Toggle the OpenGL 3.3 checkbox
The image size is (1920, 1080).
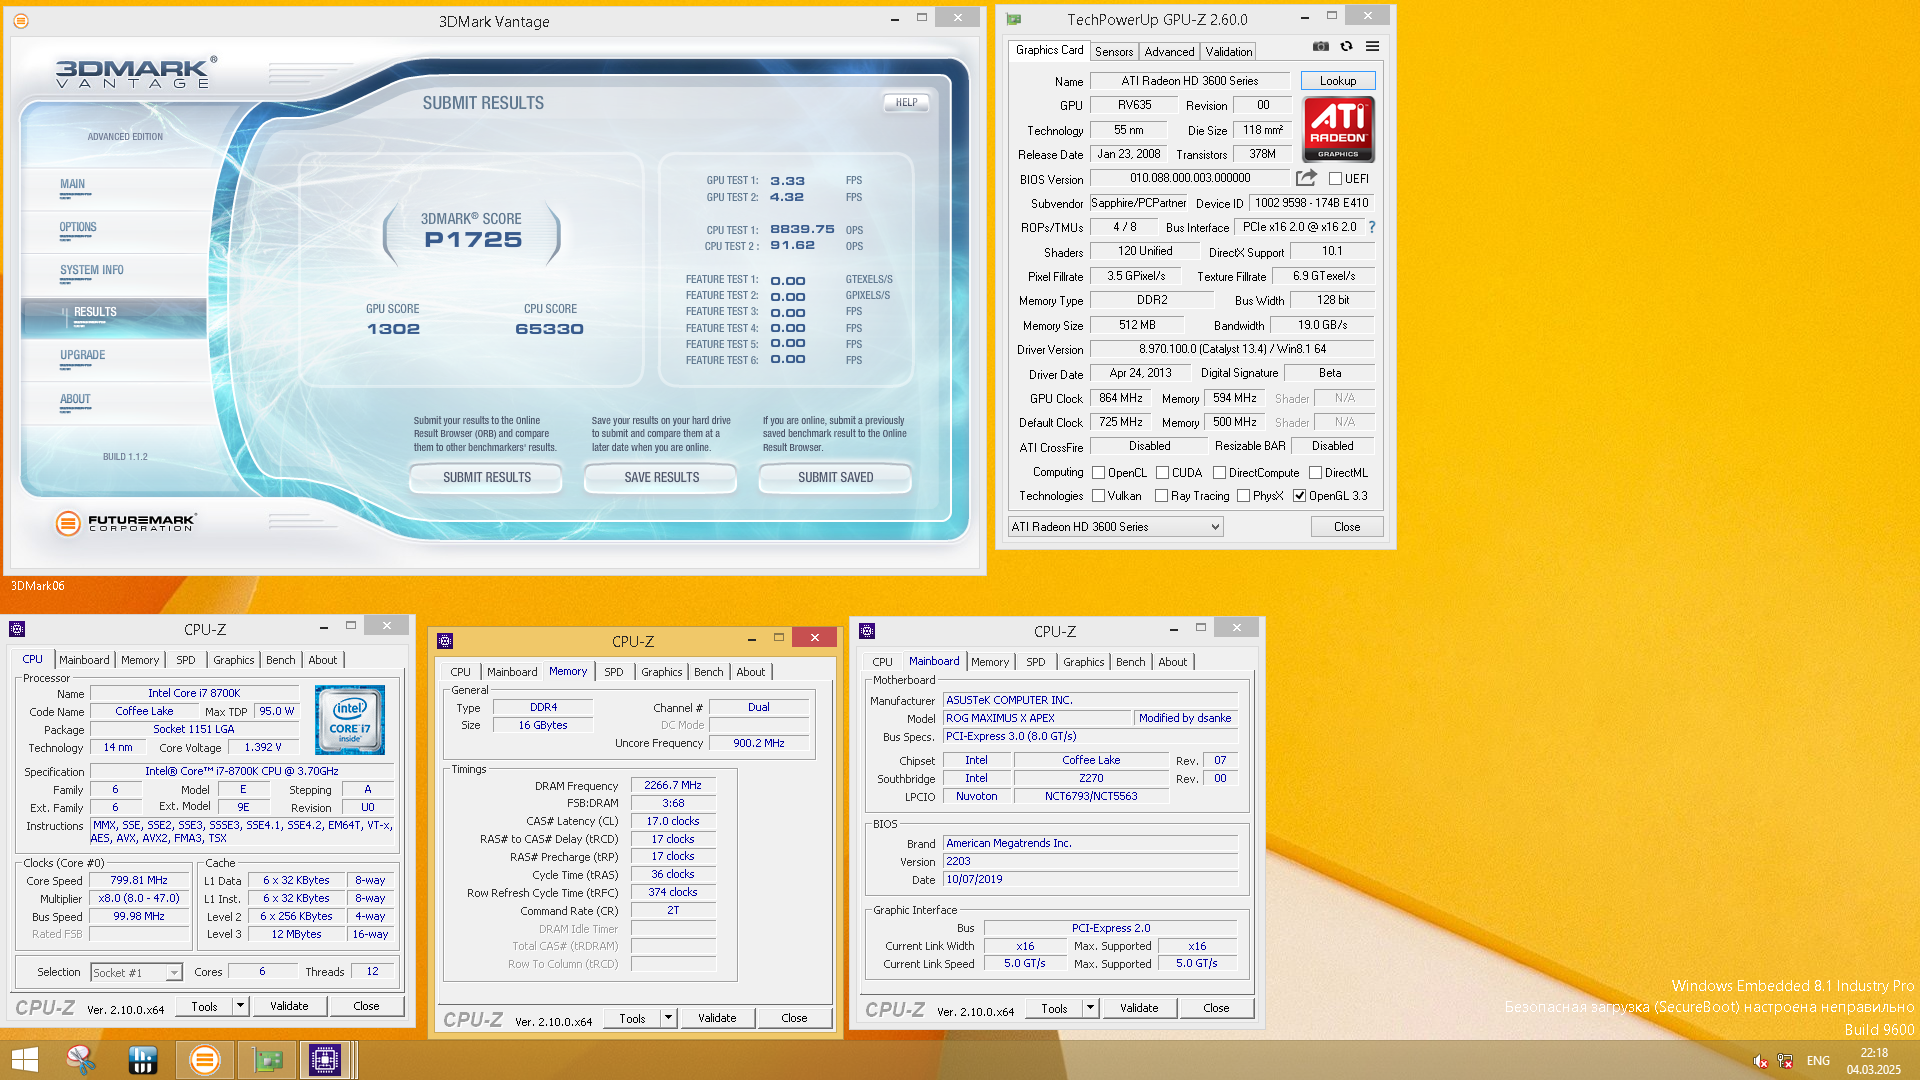pos(1299,496)
